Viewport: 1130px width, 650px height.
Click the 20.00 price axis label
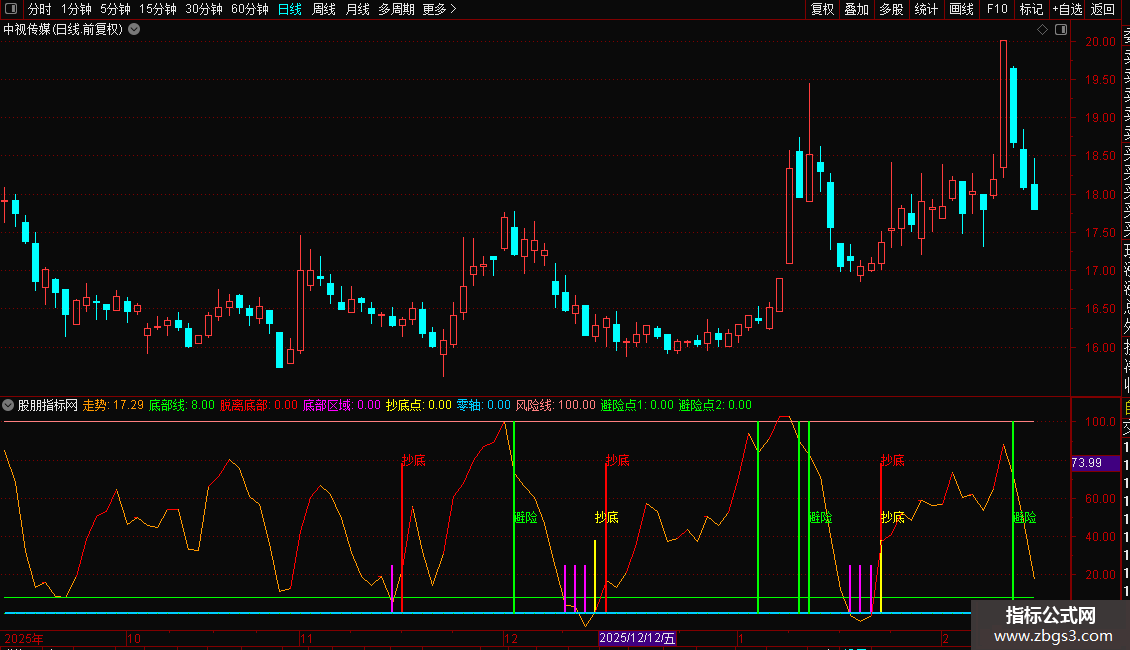[x=1100, y=42]
